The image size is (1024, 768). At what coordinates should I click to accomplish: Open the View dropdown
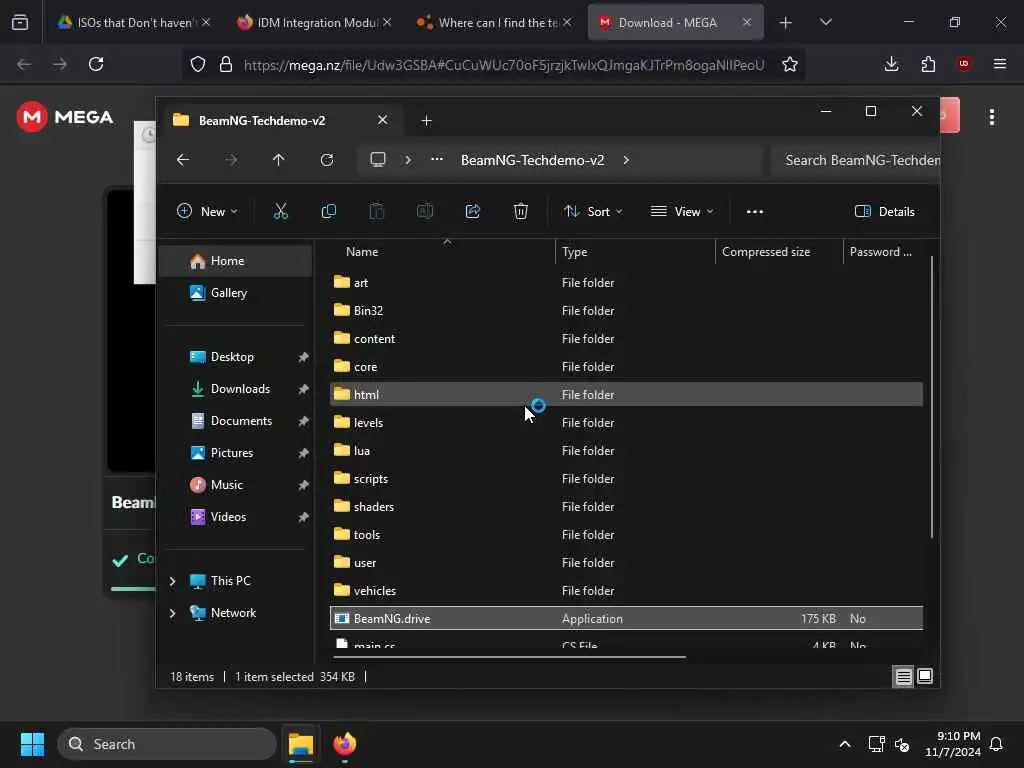tap(682, 212)
